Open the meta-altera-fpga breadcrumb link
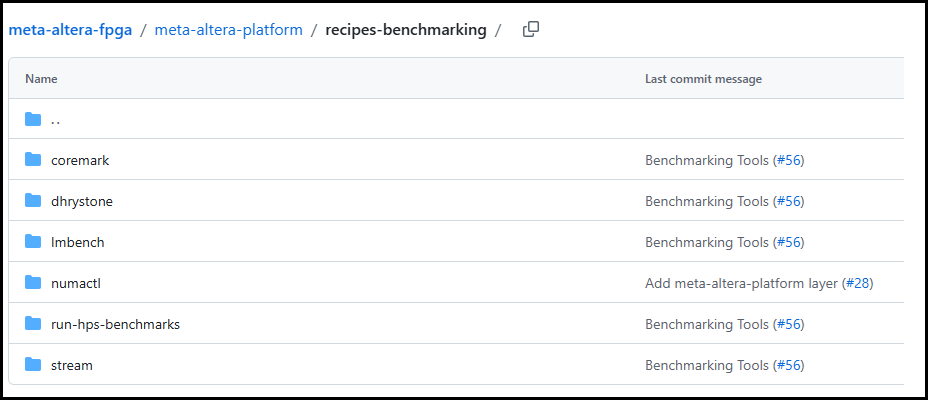 (70, 30)
